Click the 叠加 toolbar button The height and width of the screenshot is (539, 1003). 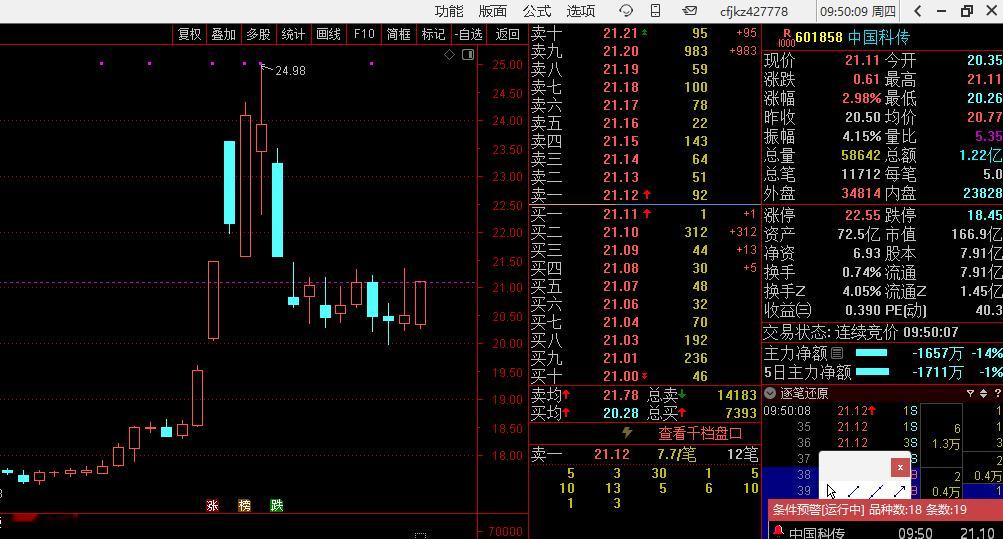(224, 34)
